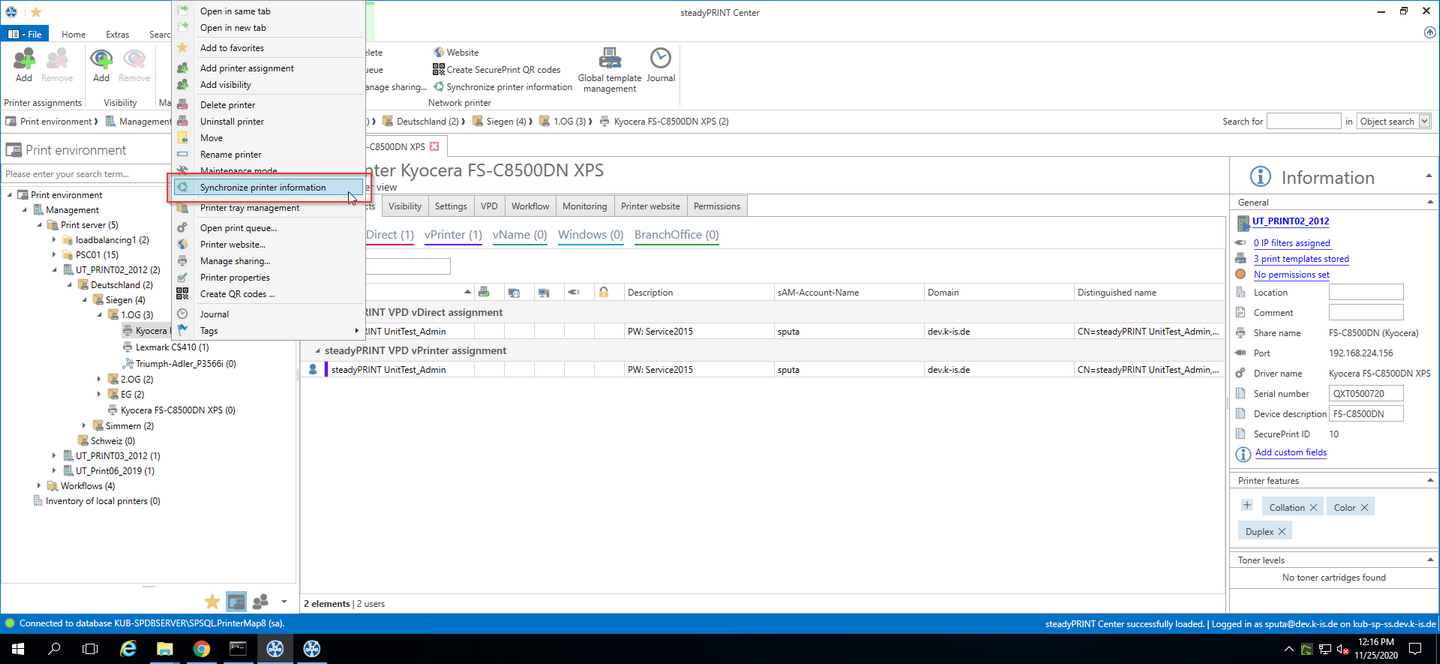
Task: Expand the loadbalancing1 tree node
Action: pos(55,240)
